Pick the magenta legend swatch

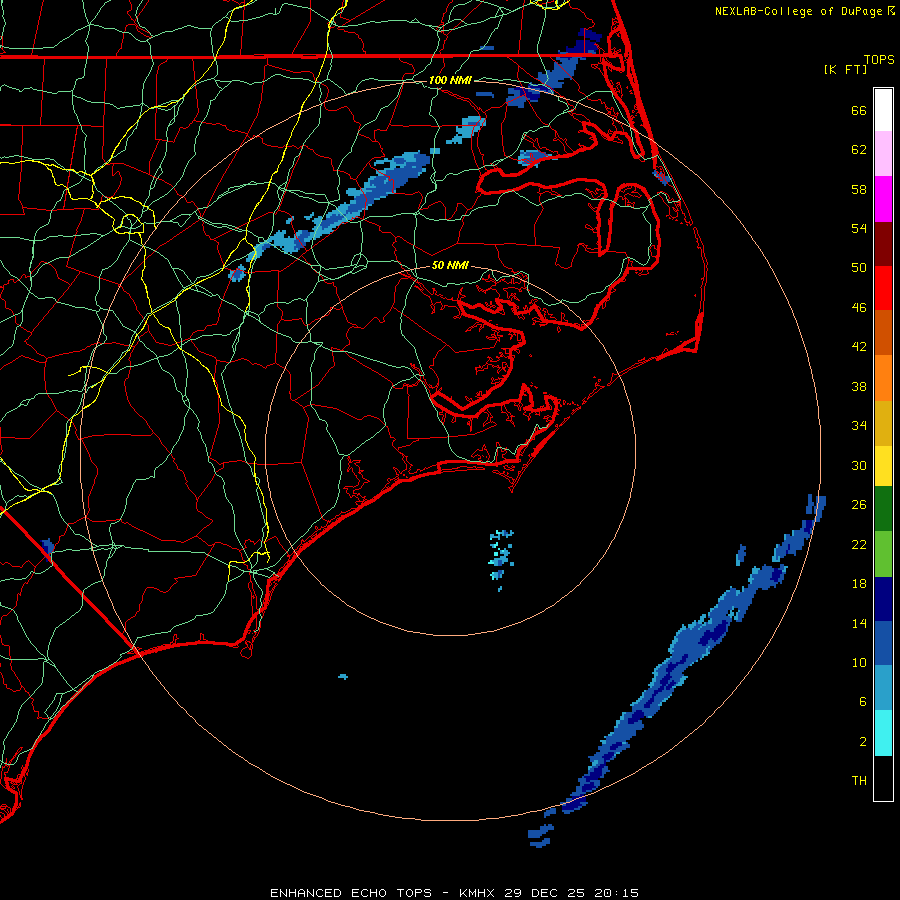tap(883, 199)
